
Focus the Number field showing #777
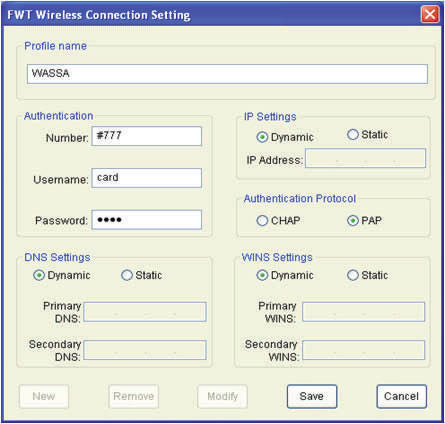[x=147, y=136]
